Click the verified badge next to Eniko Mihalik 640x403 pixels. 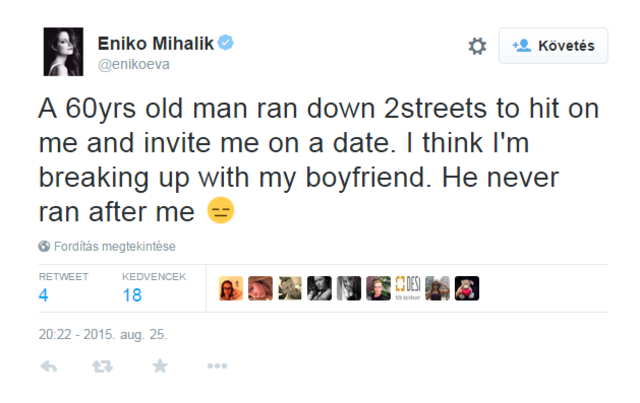(227, 43)
